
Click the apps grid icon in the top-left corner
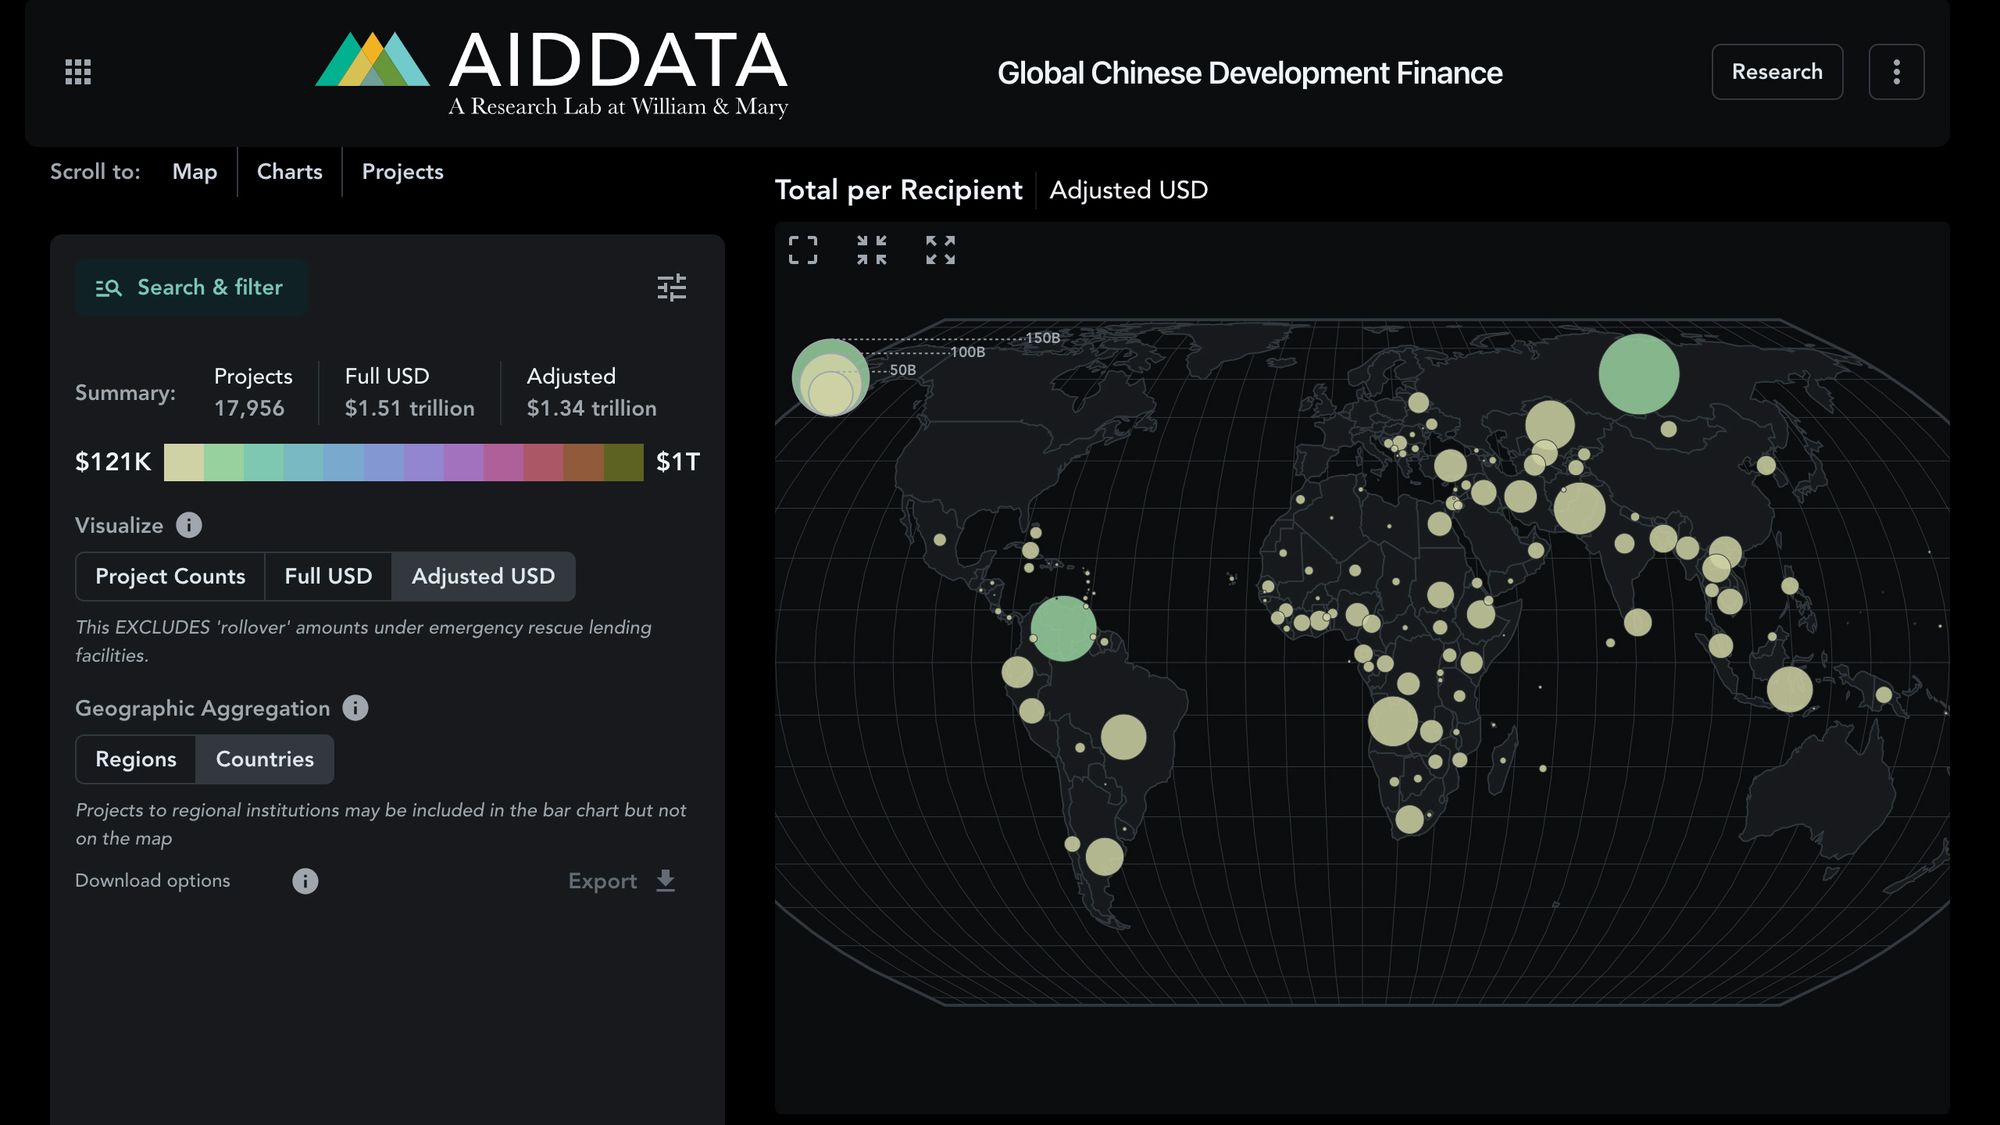(76, 71)
